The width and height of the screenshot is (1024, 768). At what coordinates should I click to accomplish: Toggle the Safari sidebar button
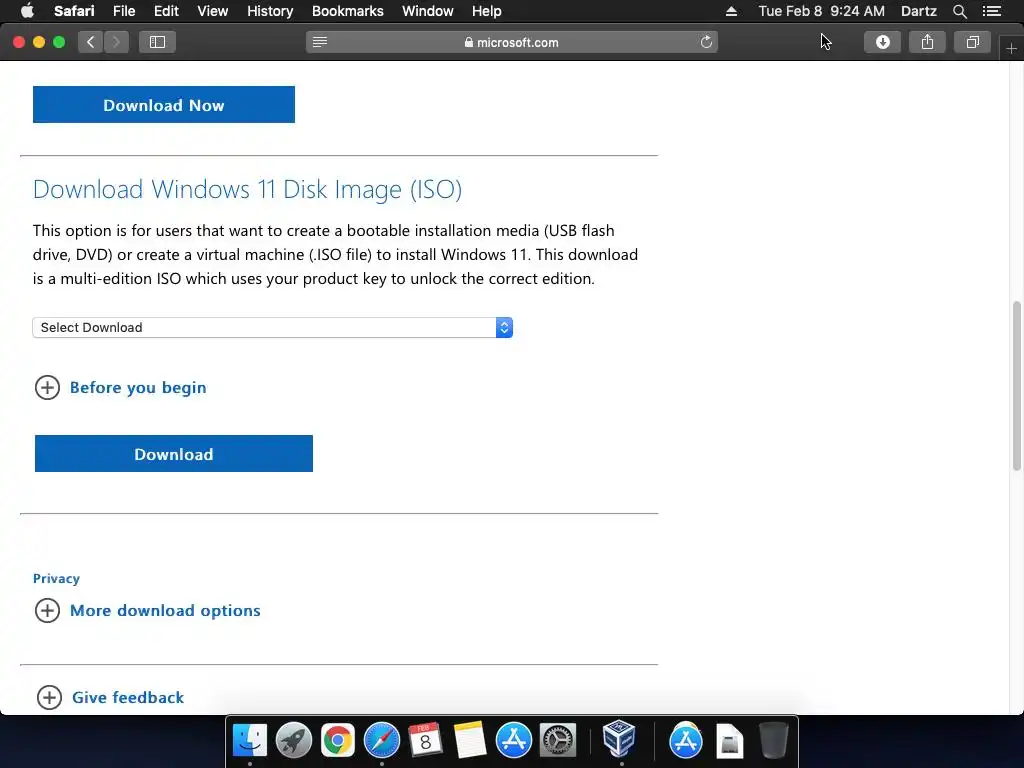tap(157, 42)
